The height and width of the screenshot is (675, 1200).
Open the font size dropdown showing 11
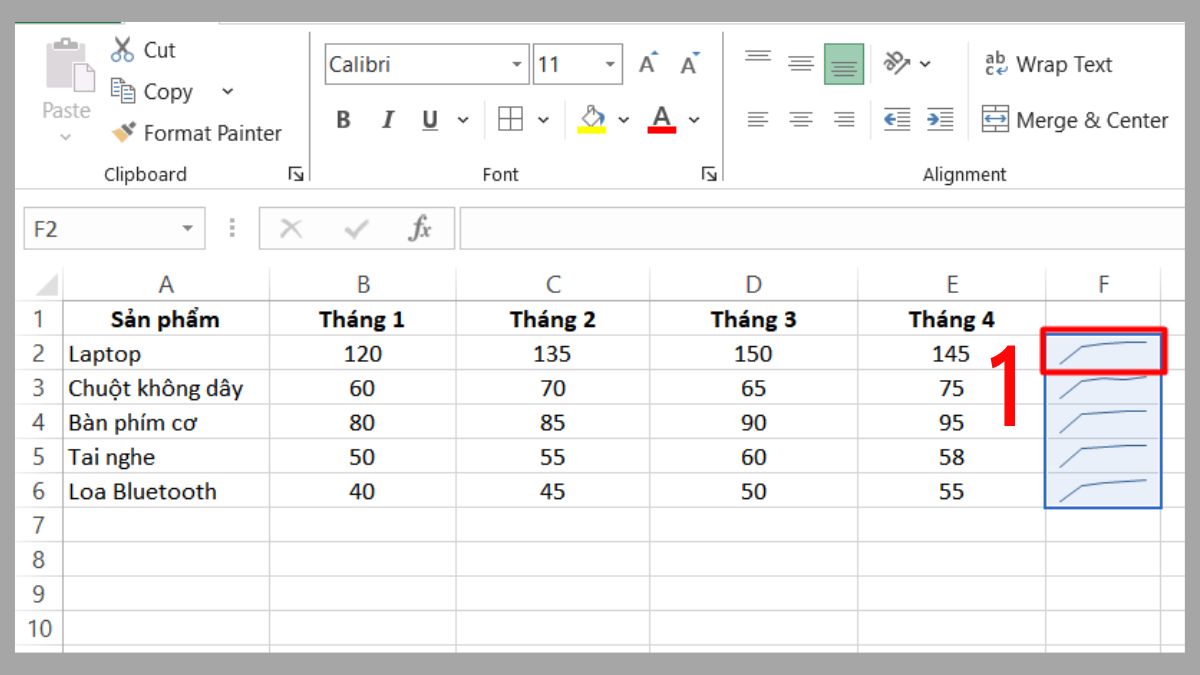pyautogui.click(x=608, y=62)
